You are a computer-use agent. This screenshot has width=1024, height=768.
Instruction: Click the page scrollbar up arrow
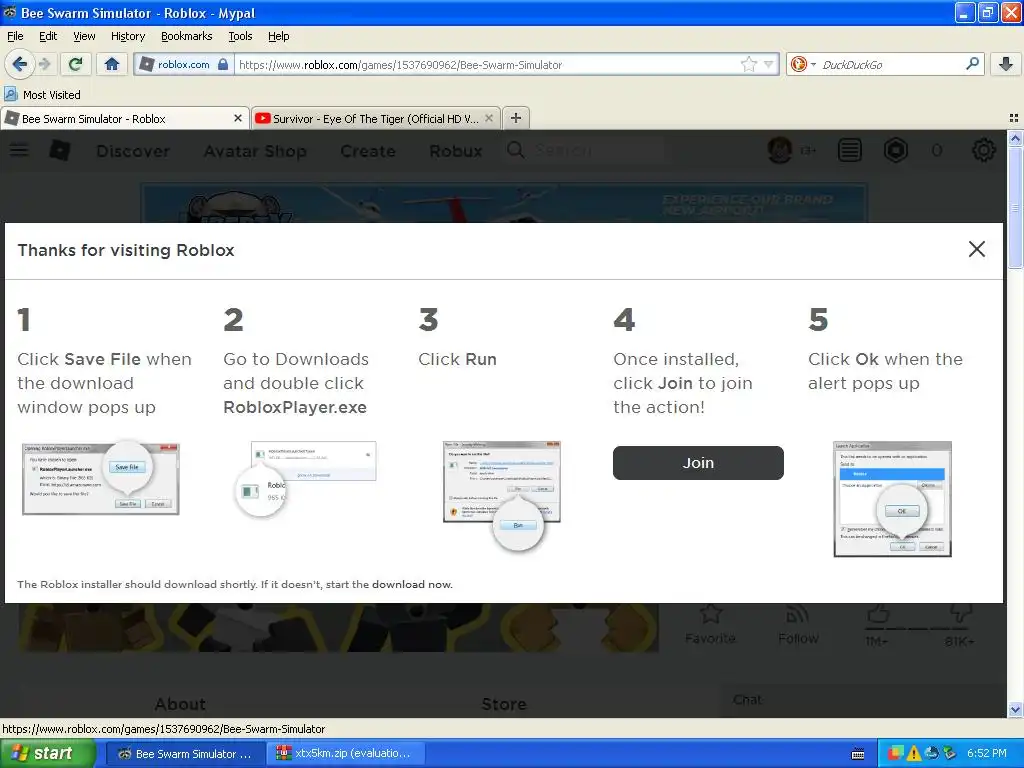pos(1015,138)
